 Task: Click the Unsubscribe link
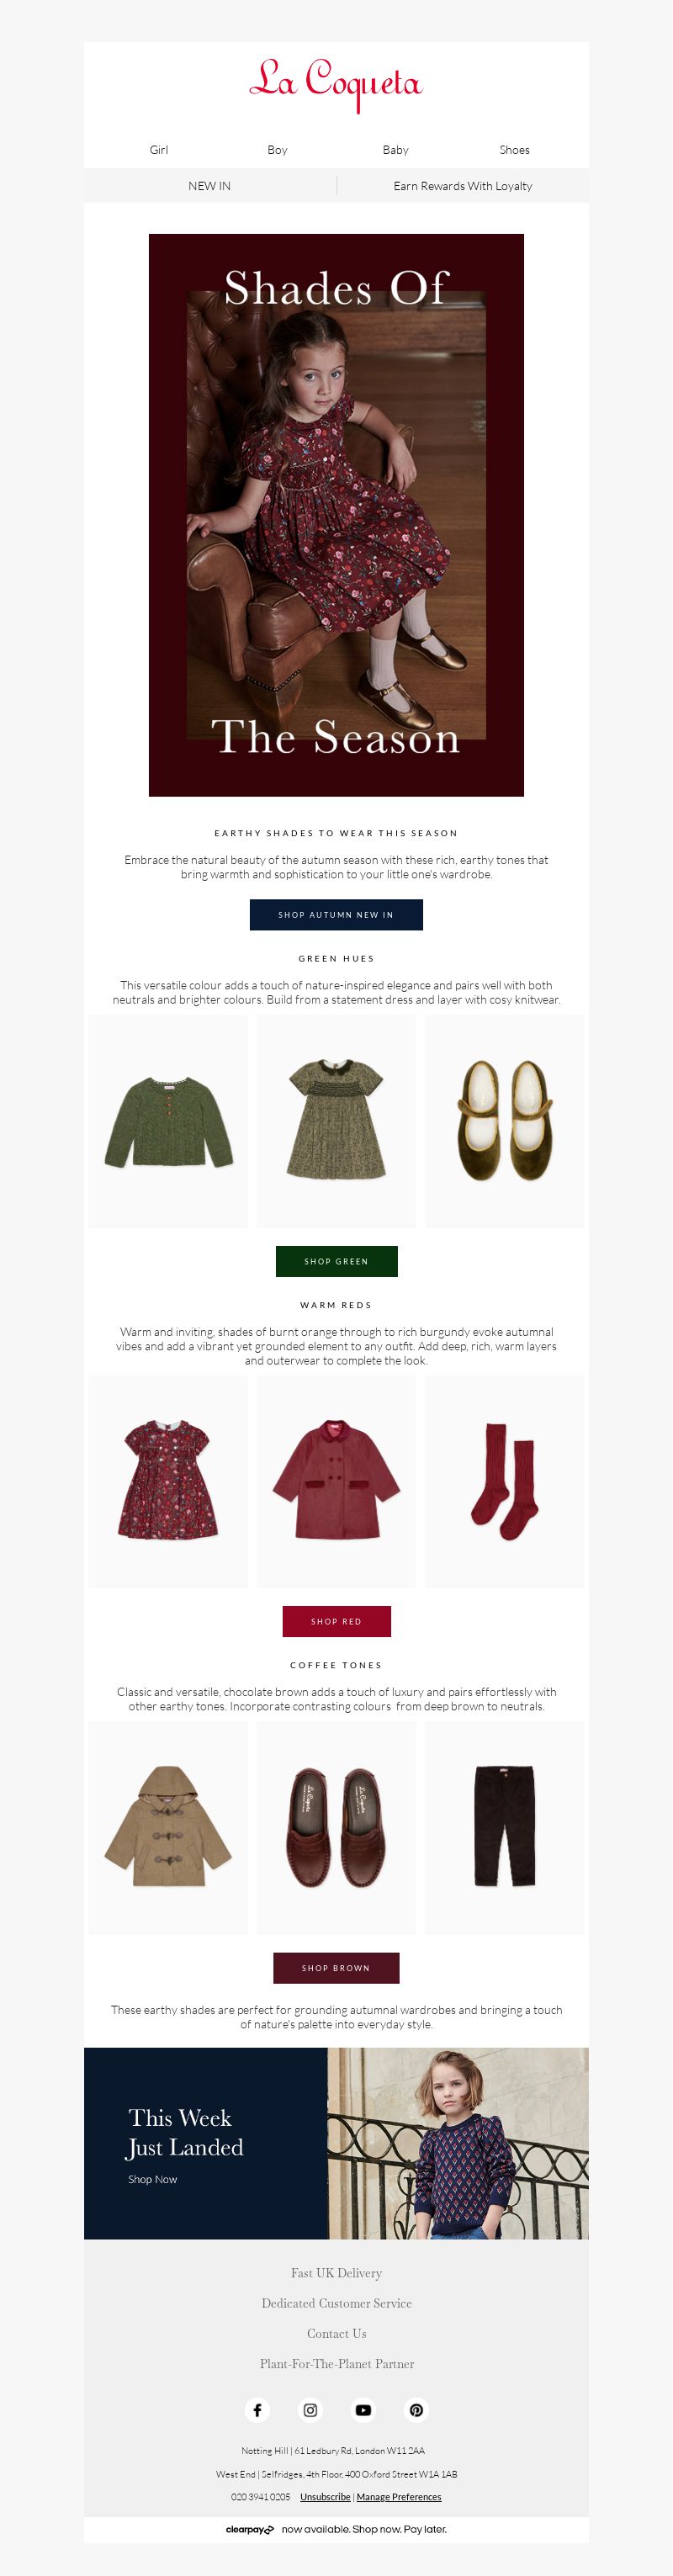tap(325, 2497)
